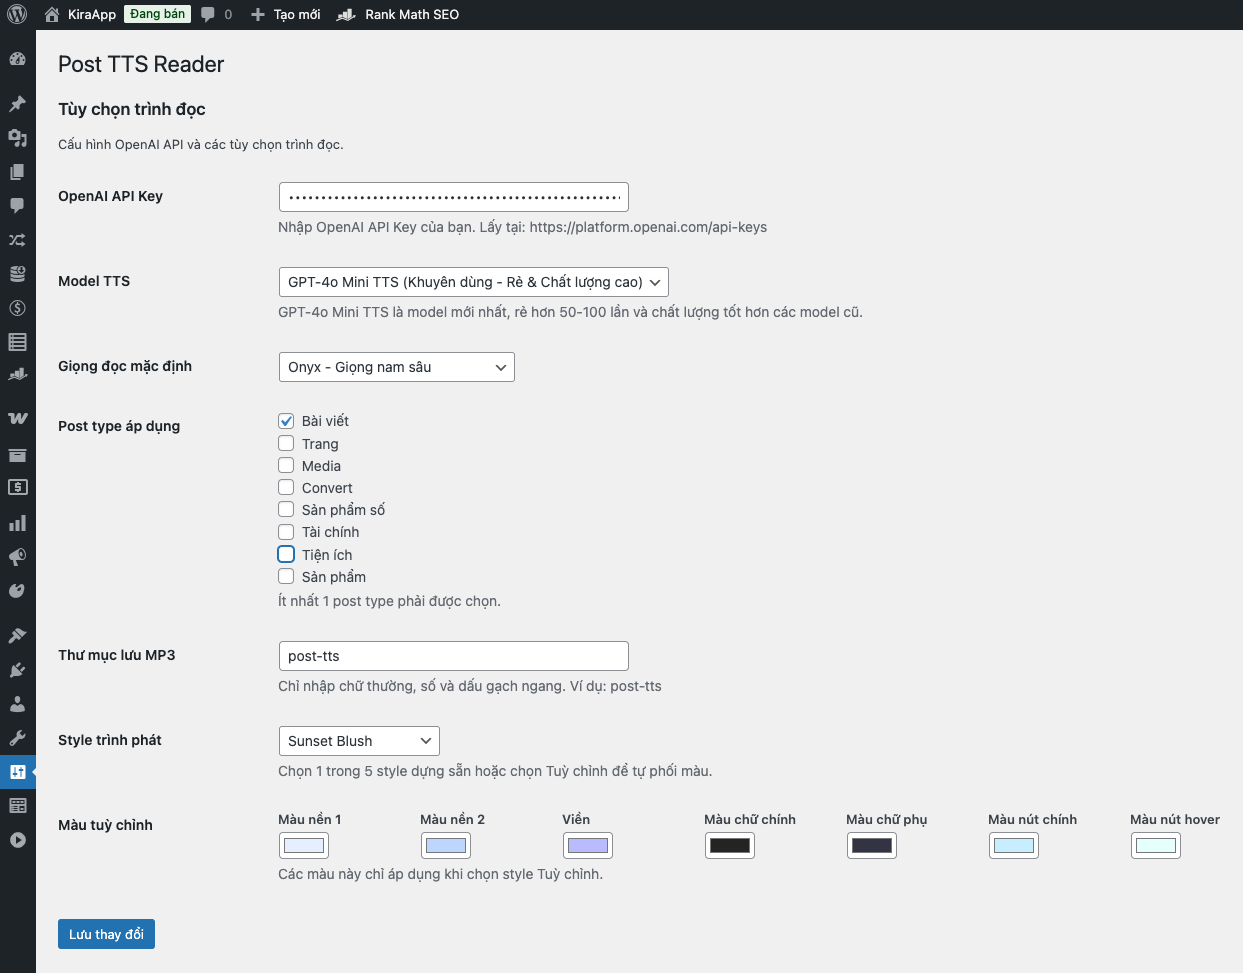This screenshot has height=973, width=1243.
Task: Open the Style trình phát dropdown
Action: pyautogui.click(x=358, y=741)
